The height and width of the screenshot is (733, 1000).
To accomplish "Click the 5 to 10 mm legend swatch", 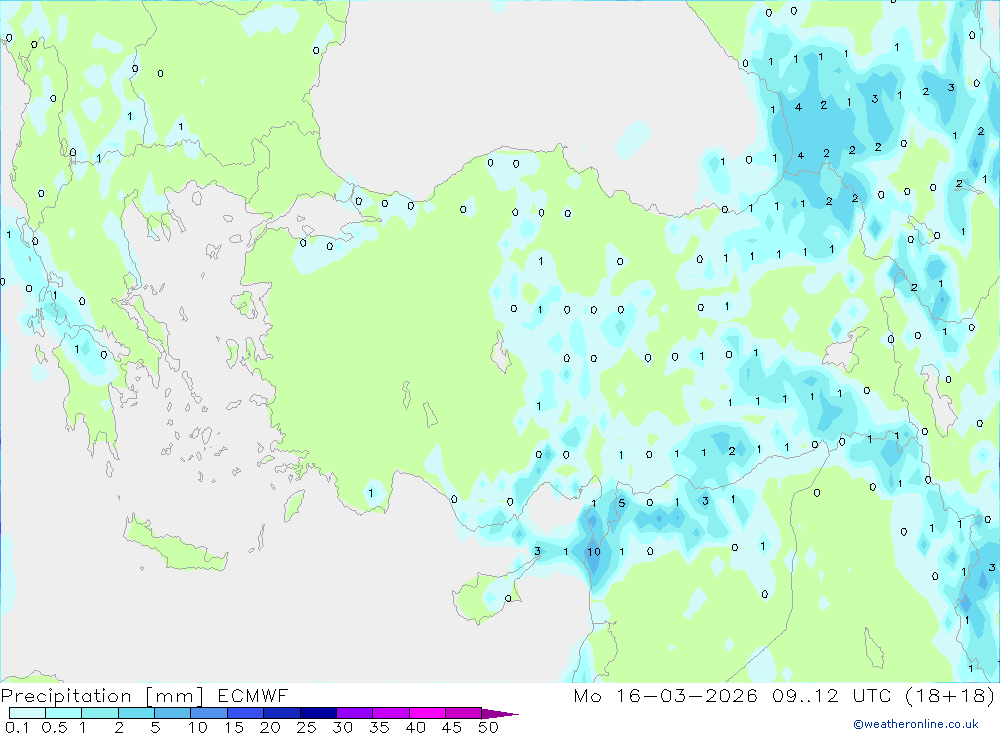I will pyautogui.click(x=172, y=713).
